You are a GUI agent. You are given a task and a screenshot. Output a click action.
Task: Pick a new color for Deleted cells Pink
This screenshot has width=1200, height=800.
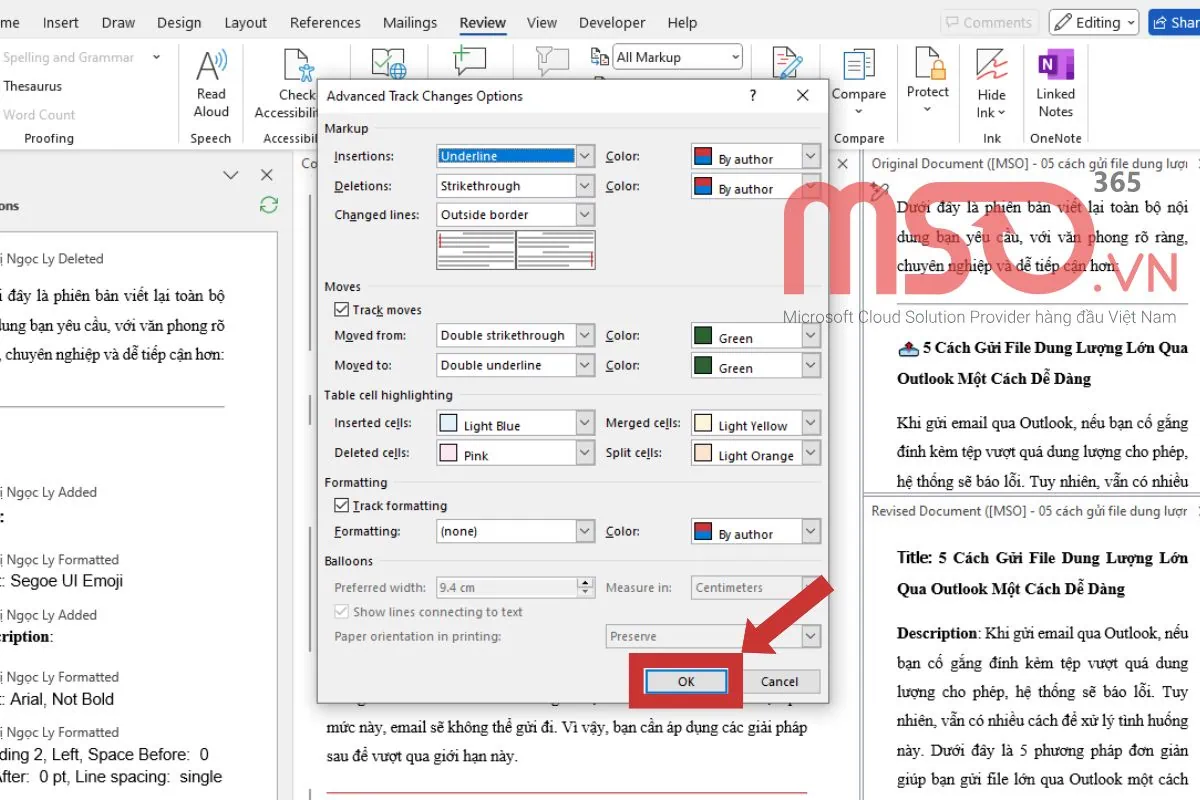point(584,453)
